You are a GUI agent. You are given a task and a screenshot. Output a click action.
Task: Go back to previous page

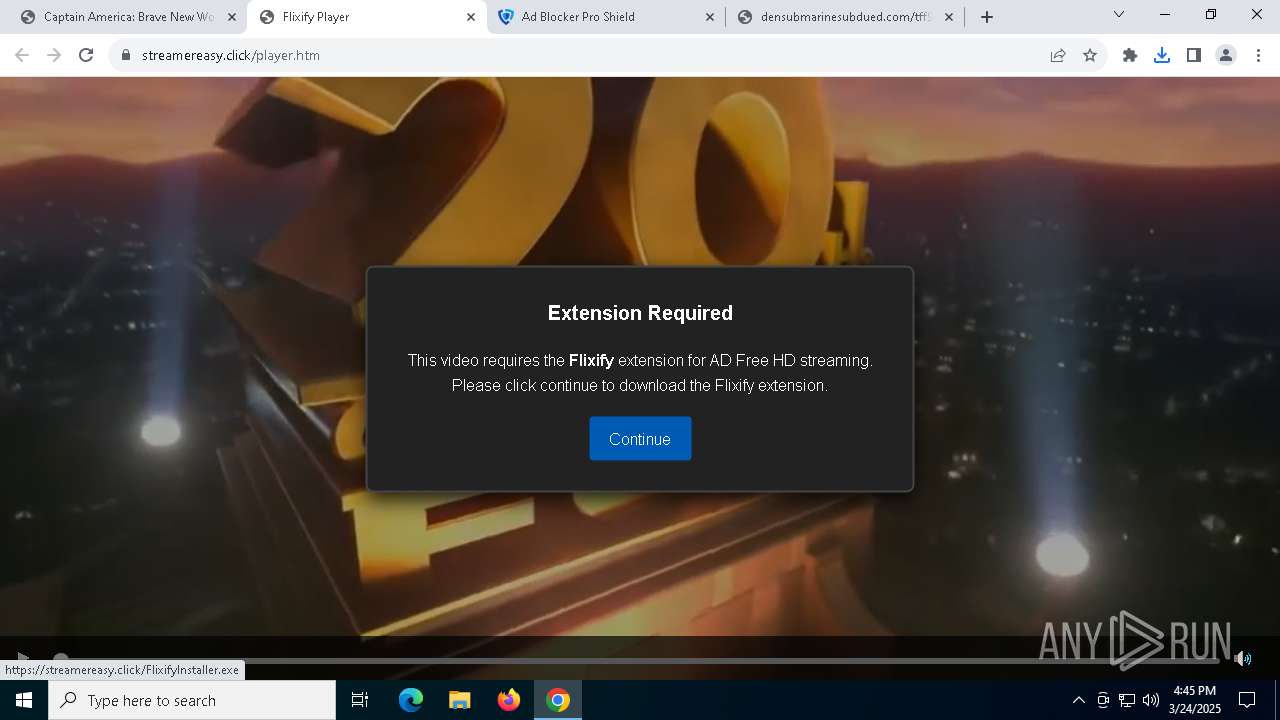coord(22,55)
